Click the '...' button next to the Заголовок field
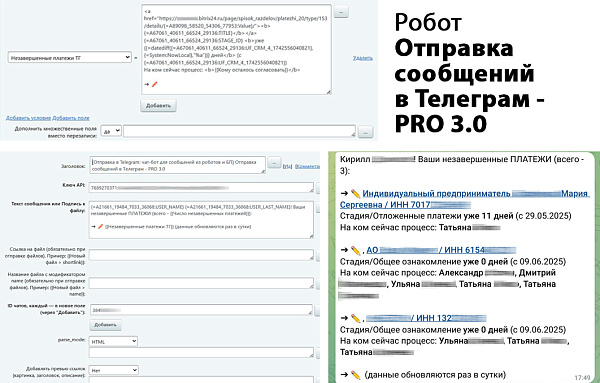600x383 pixels. coord(274,163)
